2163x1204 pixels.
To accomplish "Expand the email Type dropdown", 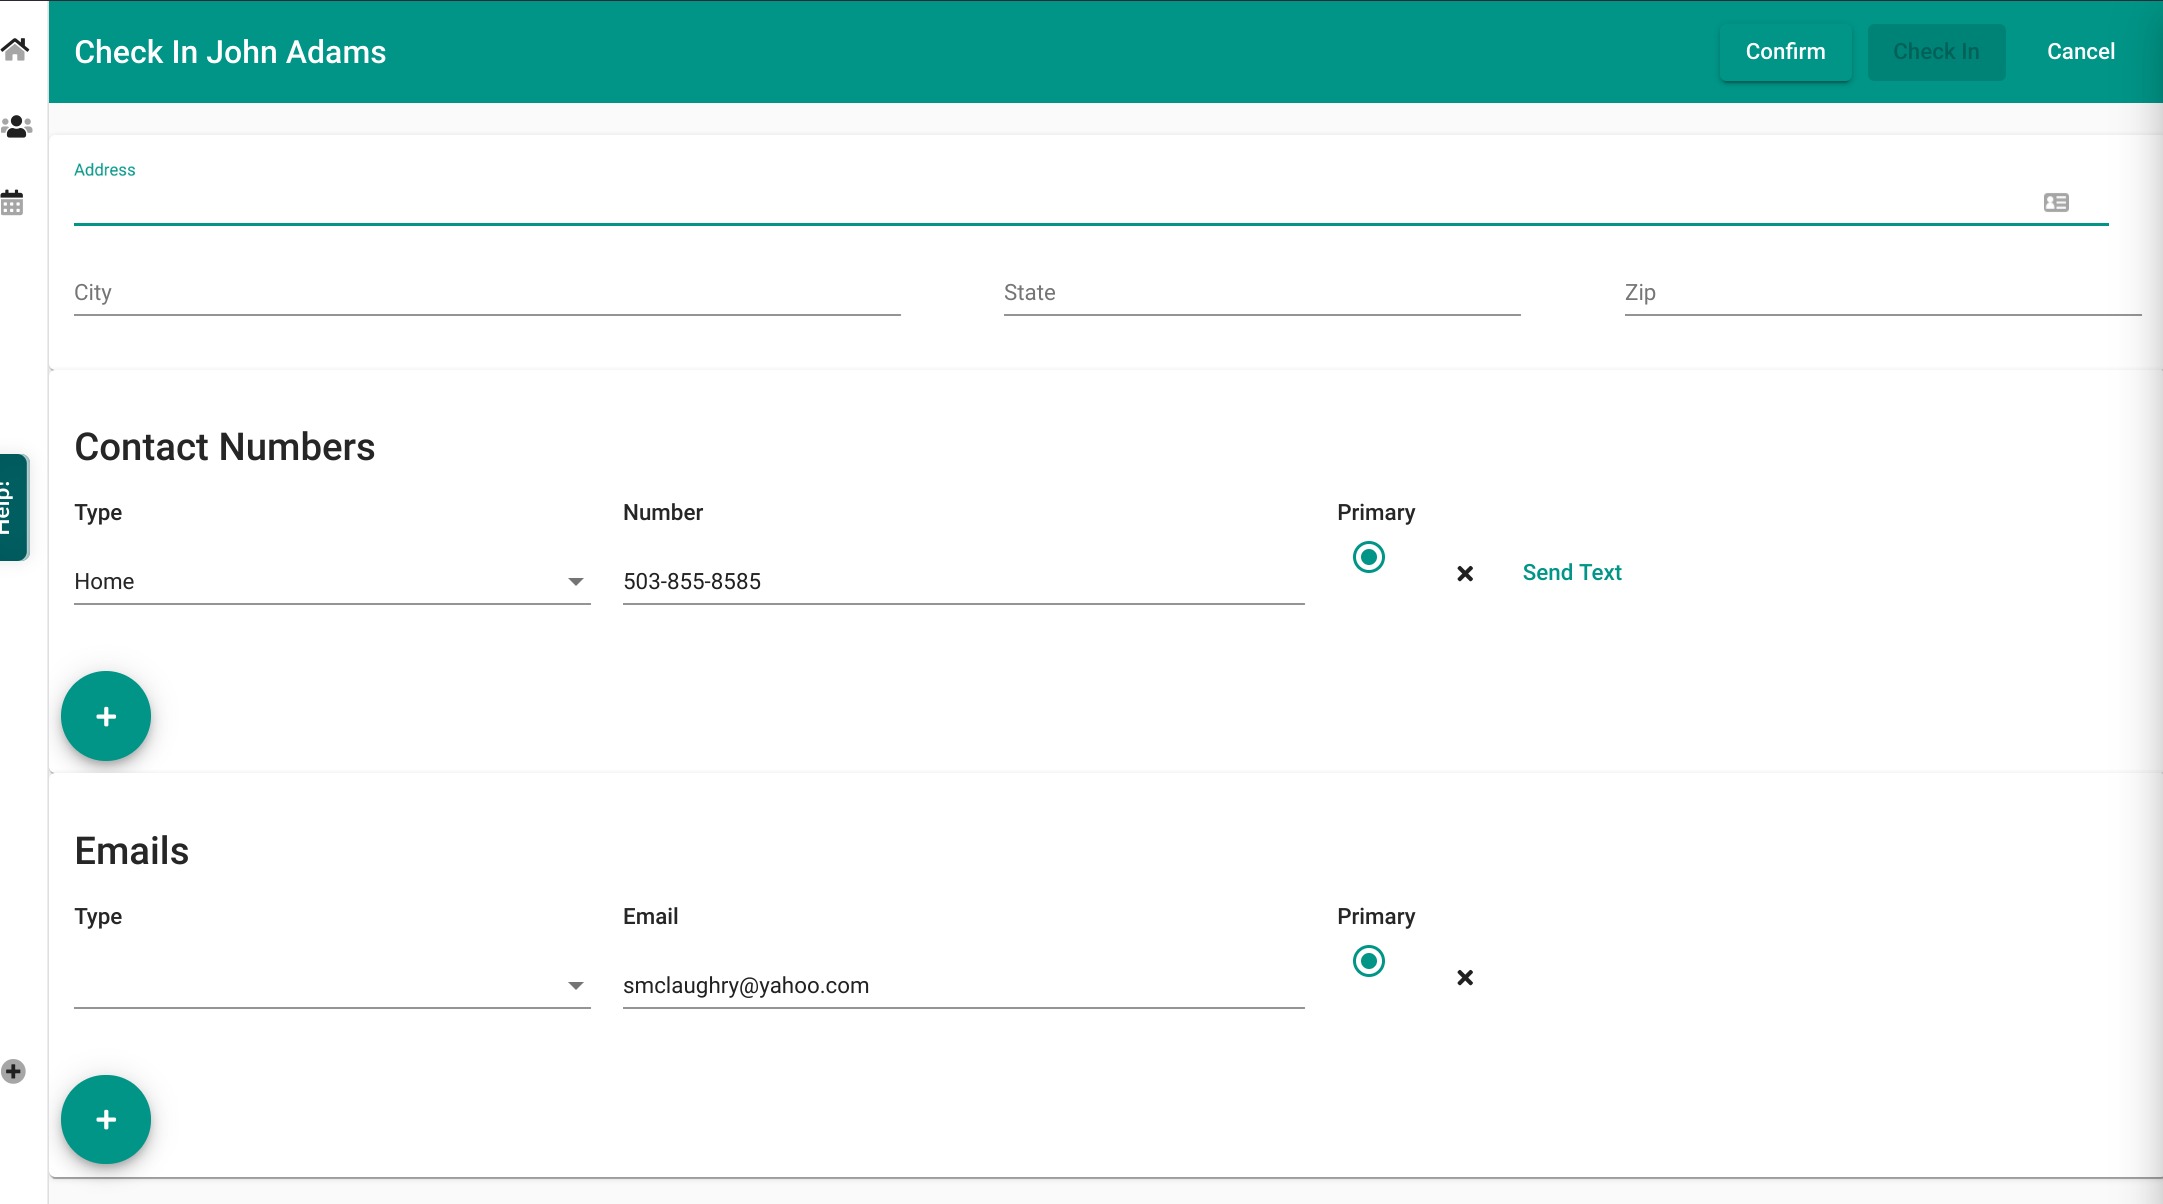I will pos(331,986).
